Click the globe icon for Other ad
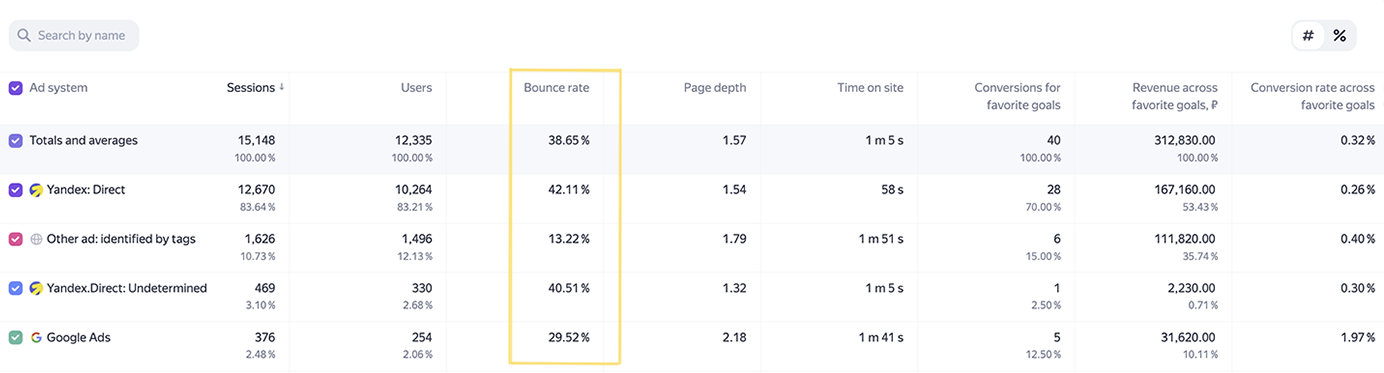Viewport: 1384px width, 373px height. click(36, 239)
